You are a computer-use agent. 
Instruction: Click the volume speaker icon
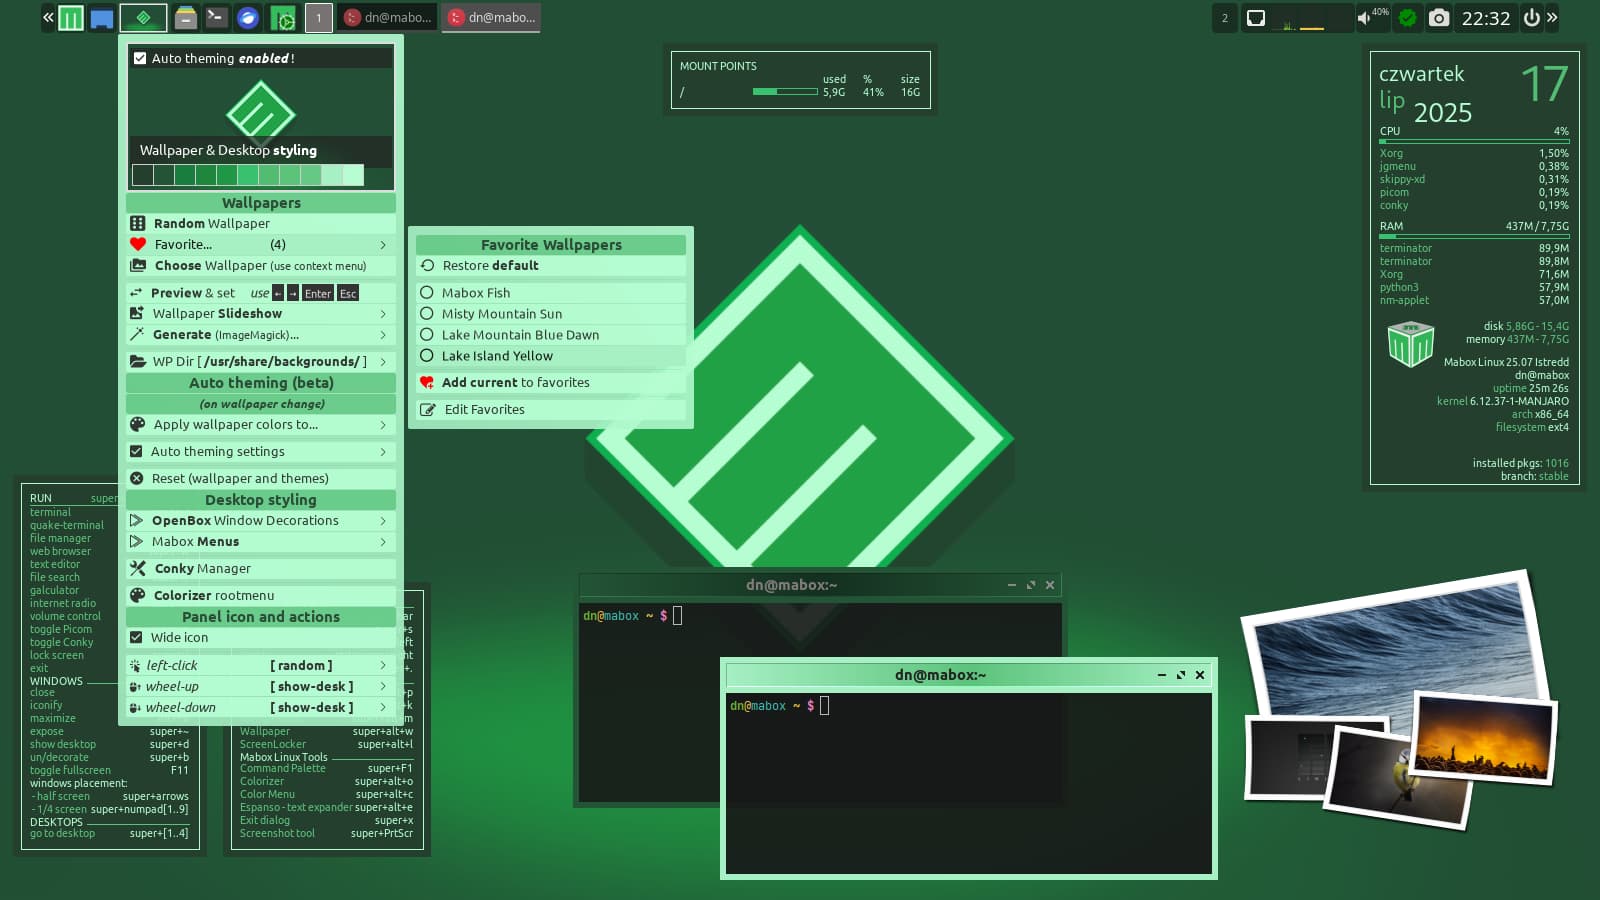(1364, 18)
